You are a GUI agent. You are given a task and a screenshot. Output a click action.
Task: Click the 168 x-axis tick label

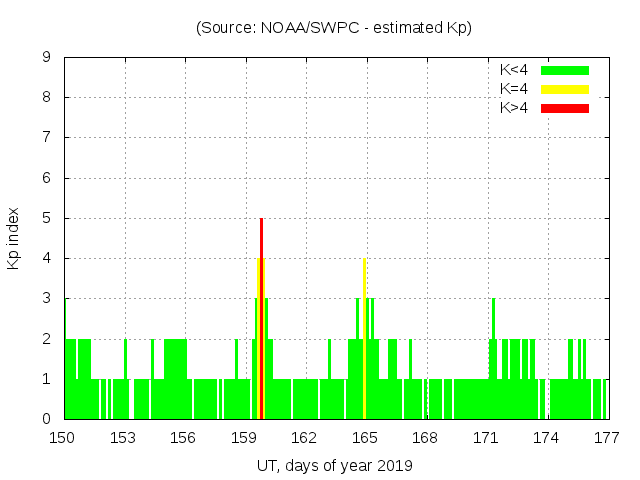[x=425, y=437]
